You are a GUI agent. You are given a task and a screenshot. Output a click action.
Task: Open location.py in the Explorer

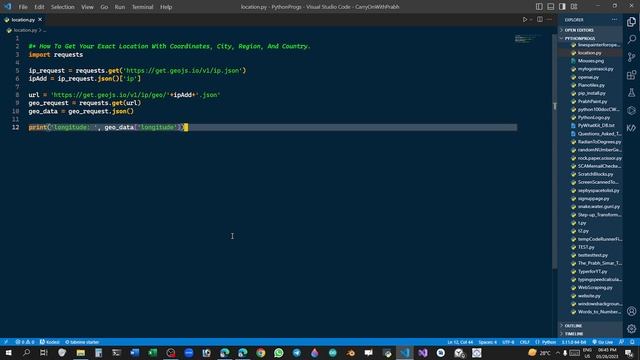click(590, 53)
